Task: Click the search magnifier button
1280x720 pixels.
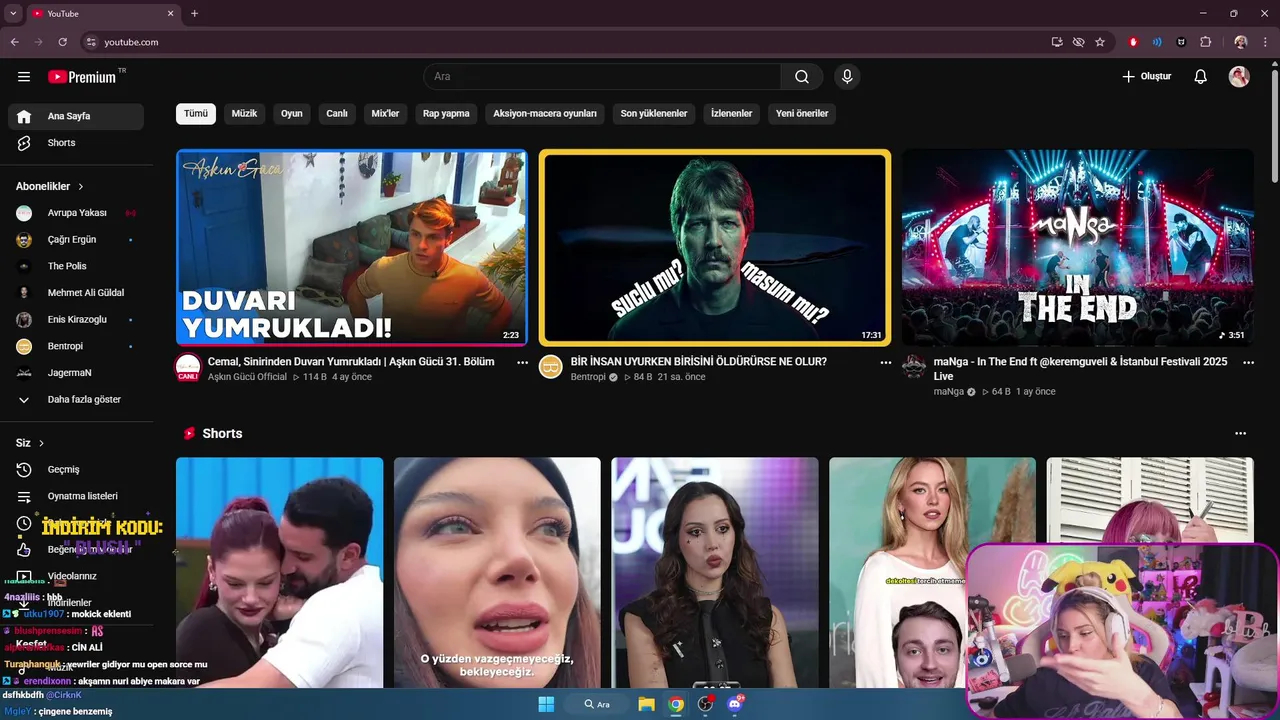Action: click(x=802, y=77)
